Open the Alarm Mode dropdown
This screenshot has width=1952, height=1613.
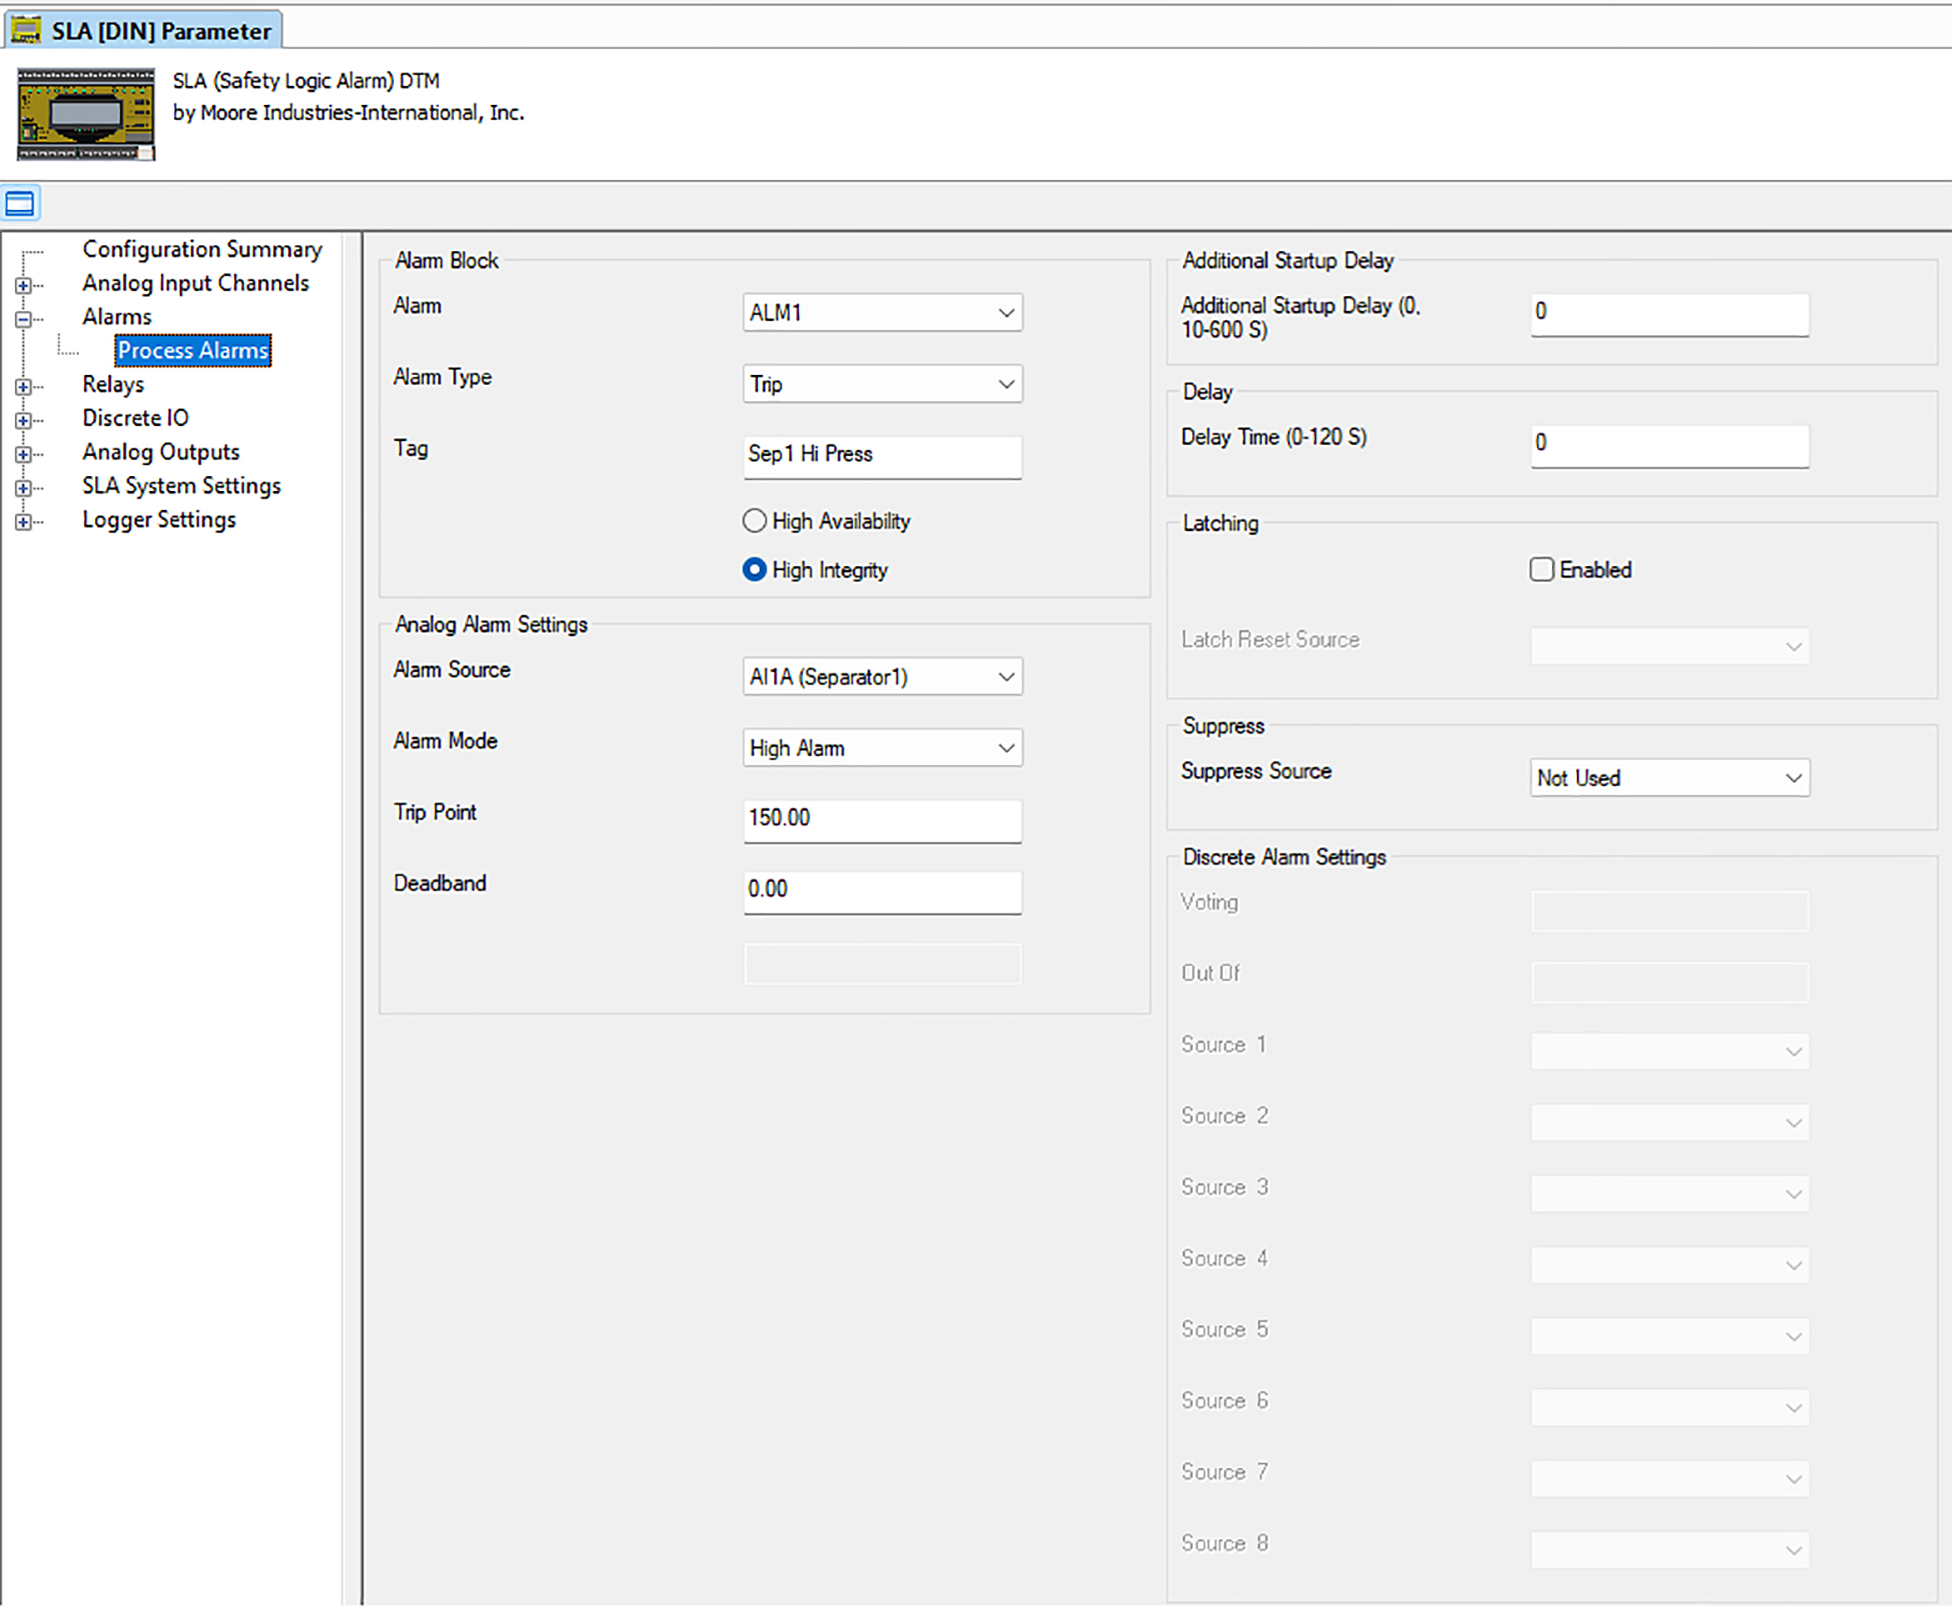click(881, 748)
